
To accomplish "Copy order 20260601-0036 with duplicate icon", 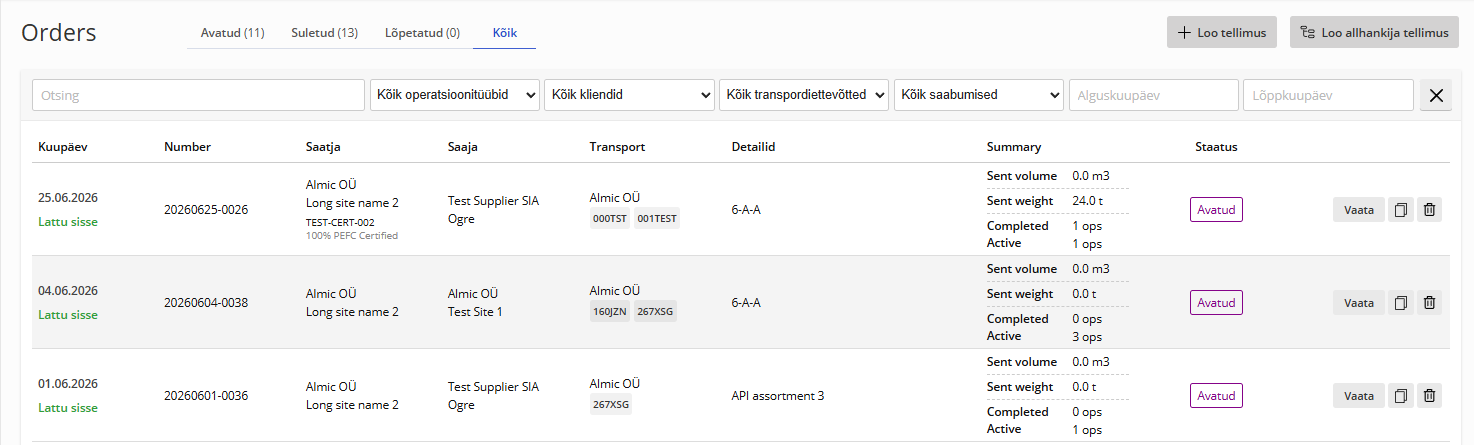I will 1401,395.
